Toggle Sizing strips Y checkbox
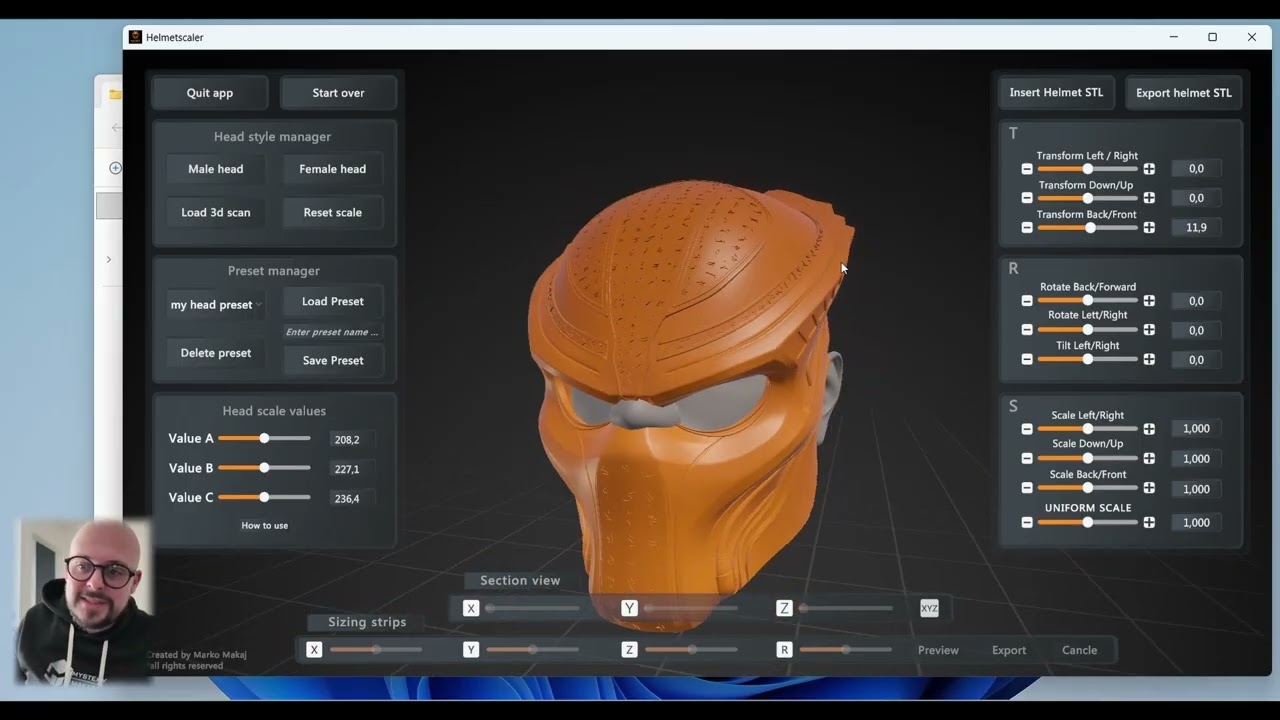Viewport: 1280px width, 720px height. (x=471, y=650)
